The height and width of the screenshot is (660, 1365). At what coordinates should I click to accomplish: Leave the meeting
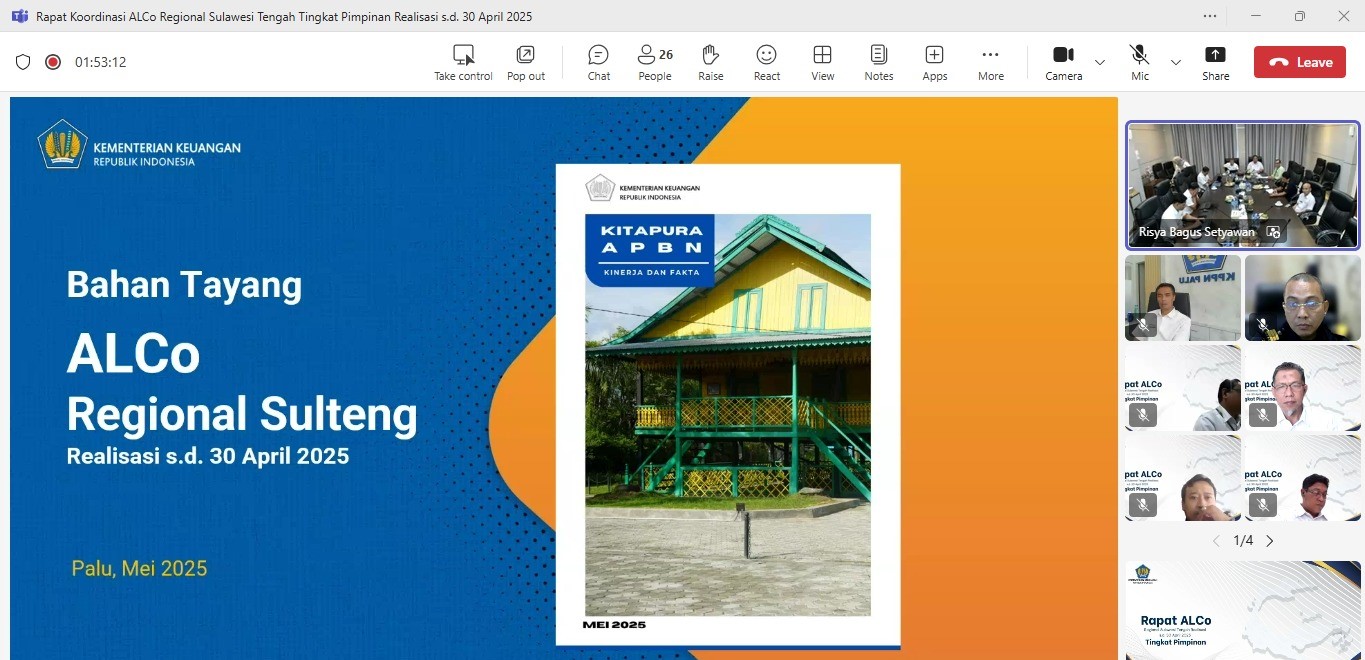coord(1299,61)
